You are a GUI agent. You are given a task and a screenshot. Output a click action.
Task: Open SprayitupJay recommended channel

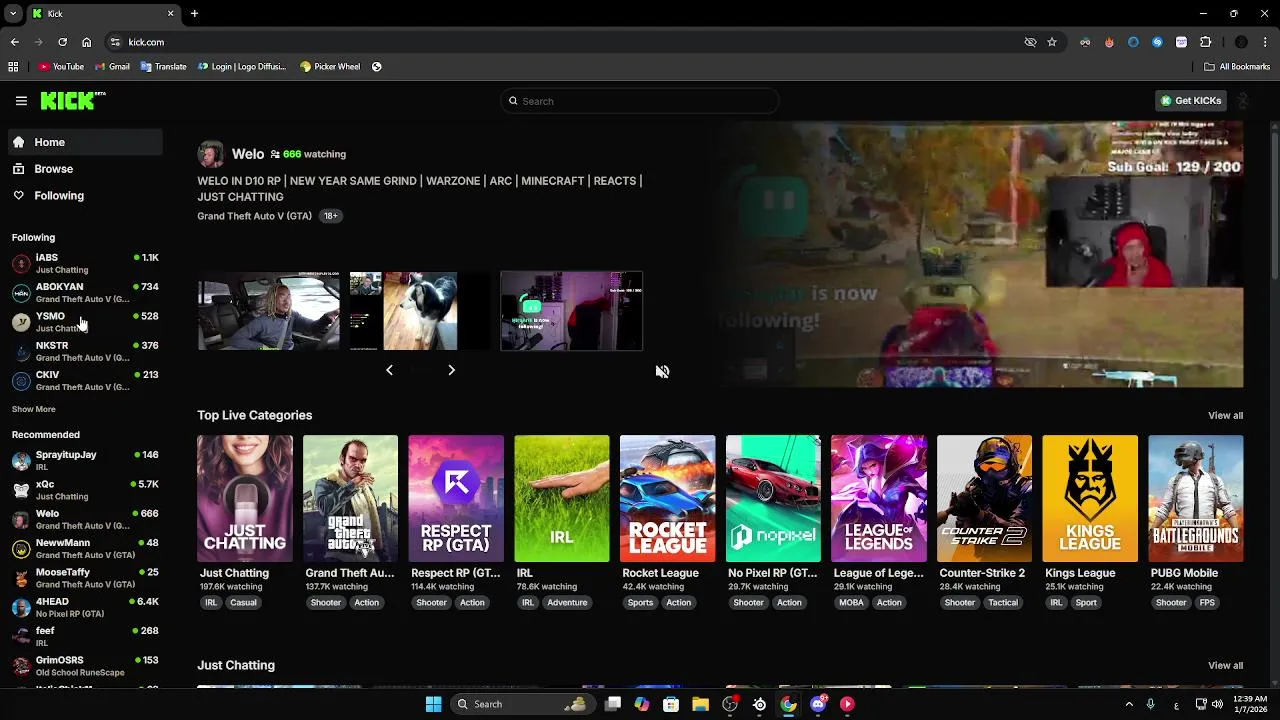pos(85,460)
